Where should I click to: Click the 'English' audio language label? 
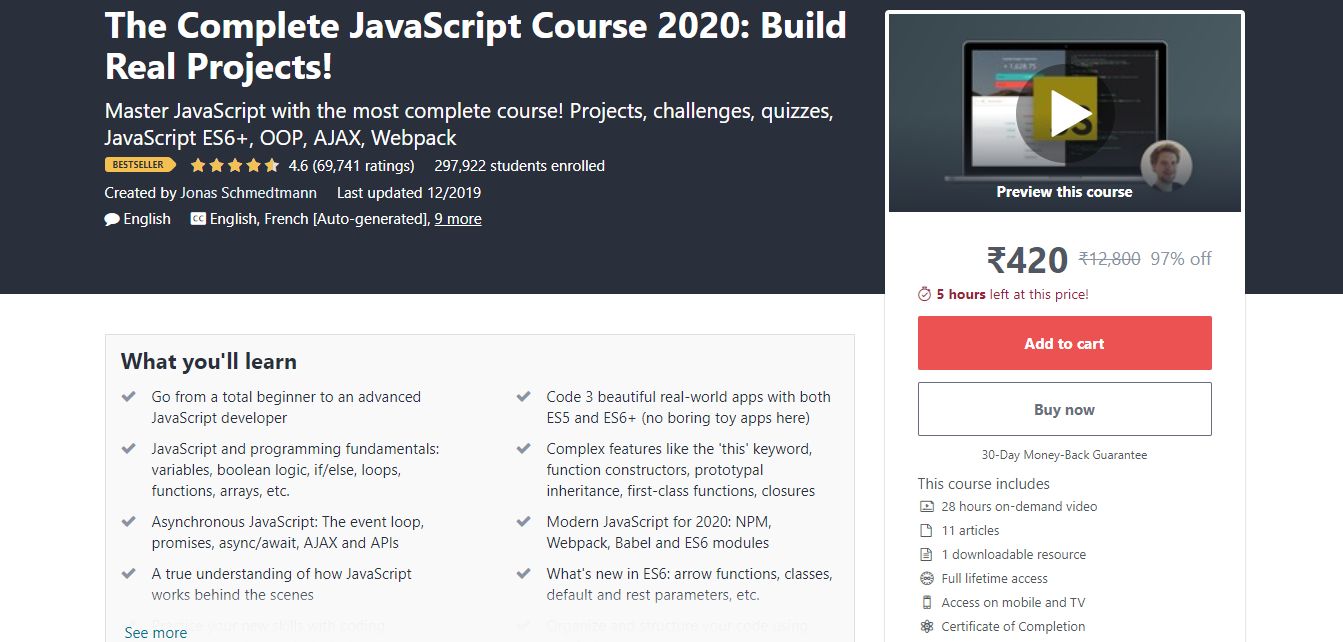147,219
